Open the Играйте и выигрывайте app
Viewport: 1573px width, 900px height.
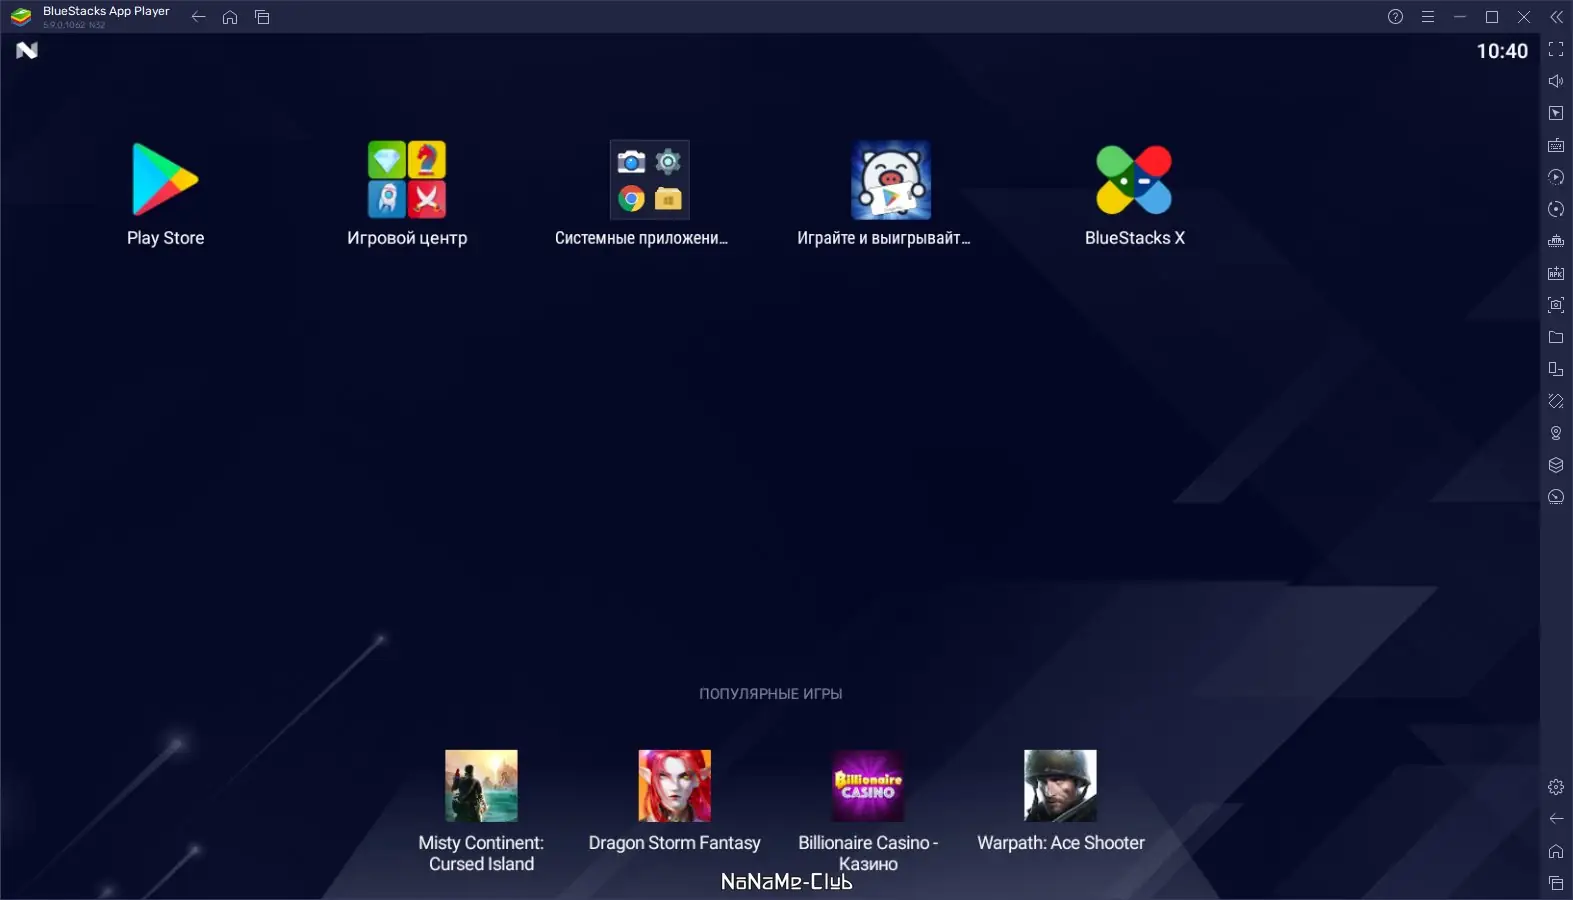coord(891,180)
